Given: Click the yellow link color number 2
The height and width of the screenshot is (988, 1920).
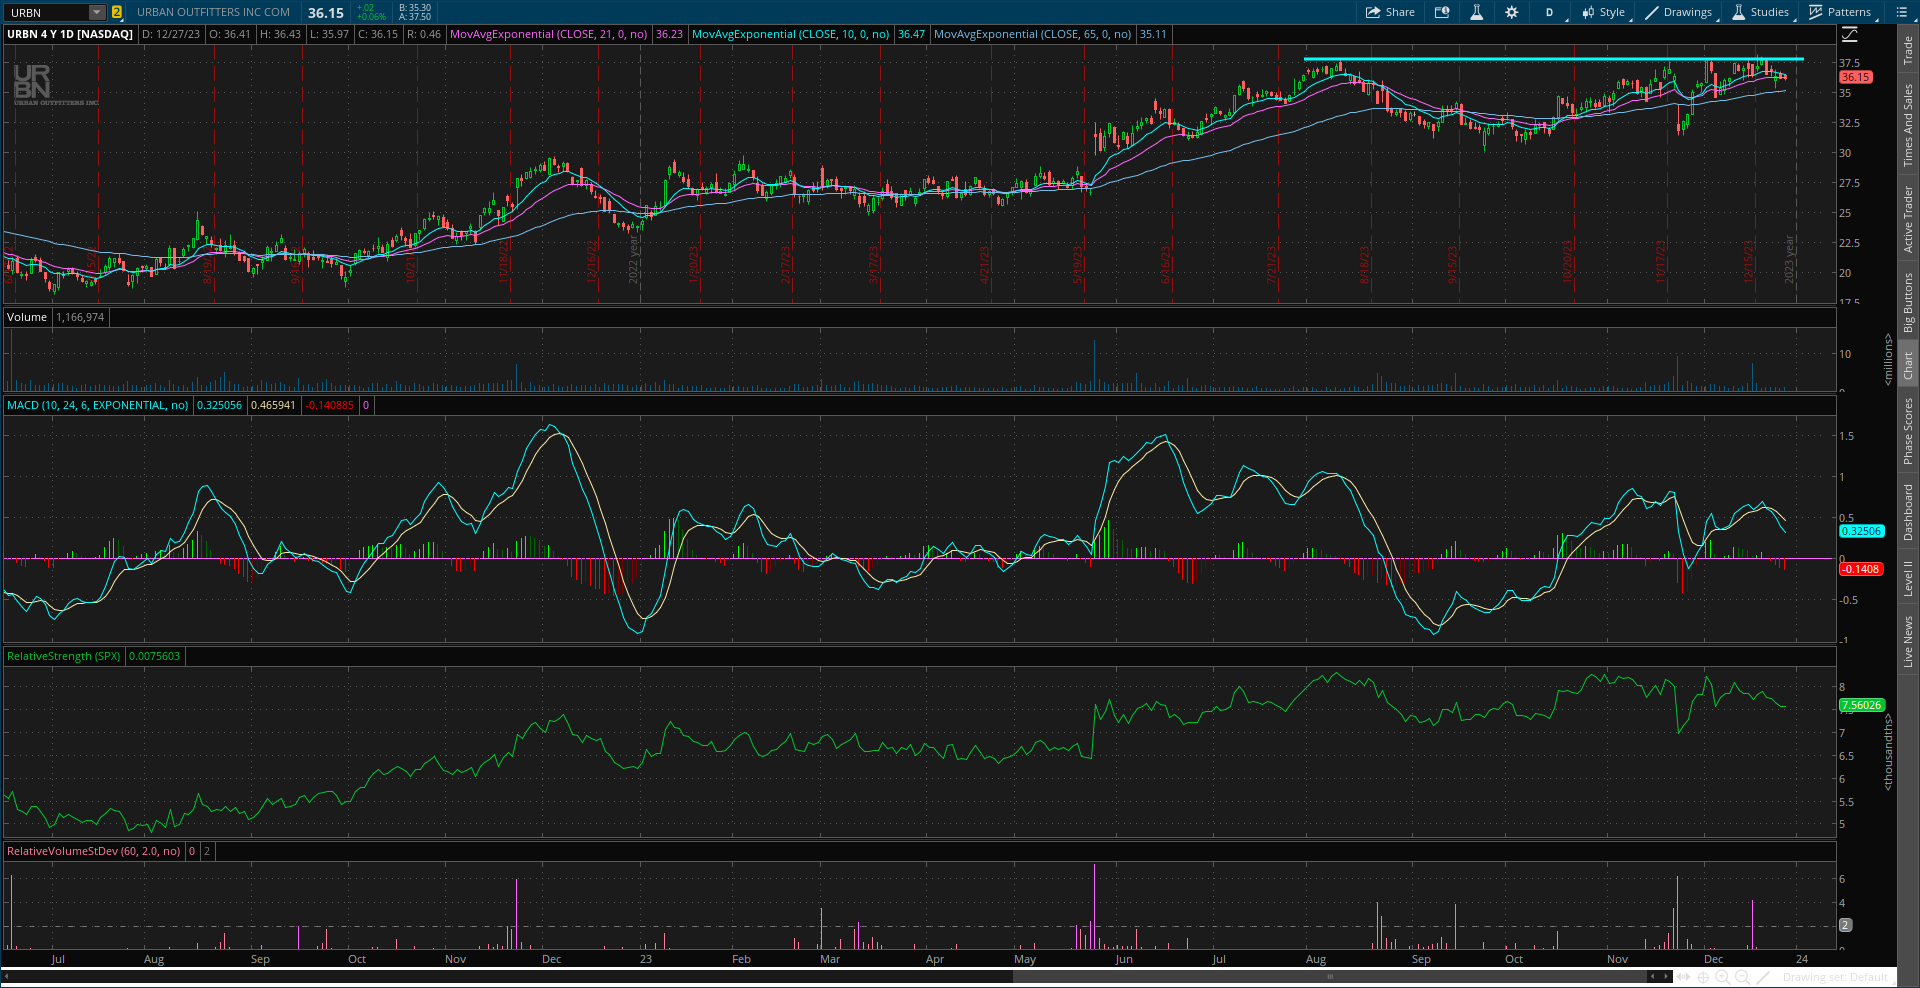Looking at the screenshot, I should pos(117,12).
